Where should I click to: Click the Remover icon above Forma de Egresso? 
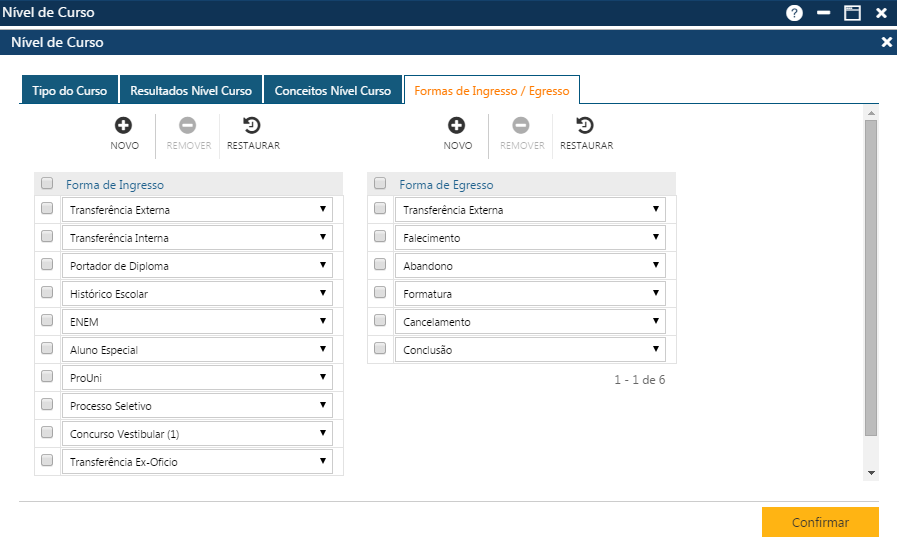coord(521,126)
